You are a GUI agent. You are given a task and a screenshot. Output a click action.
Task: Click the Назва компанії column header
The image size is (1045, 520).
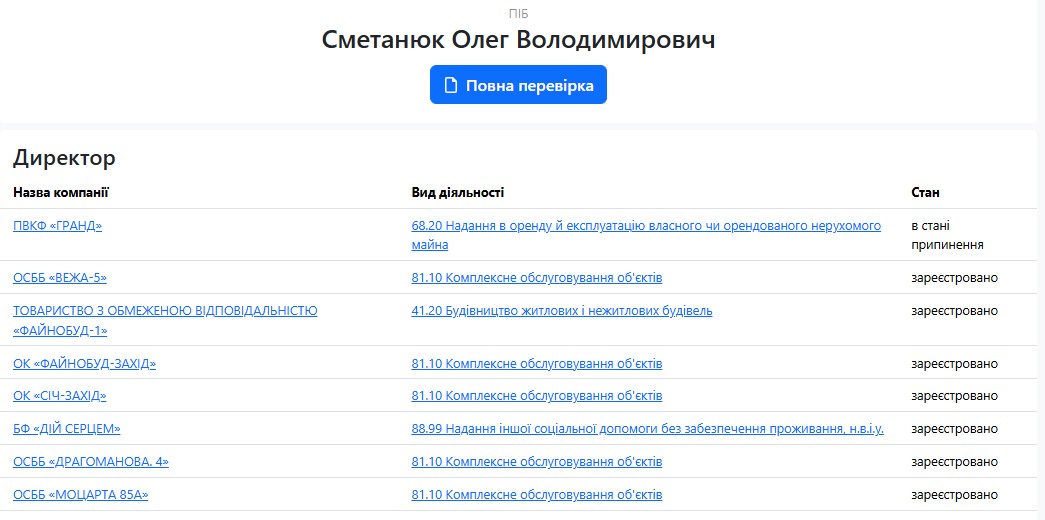click(x=61, y=193)
